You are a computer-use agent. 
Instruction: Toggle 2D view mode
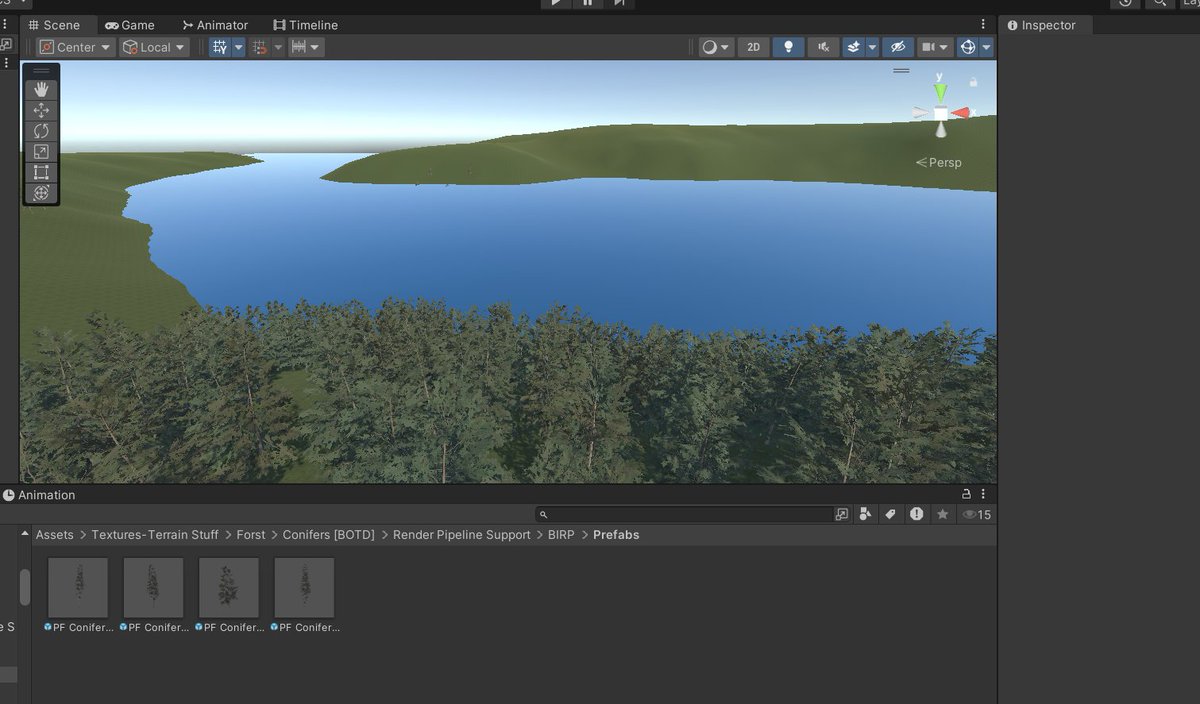tap(753, 47)
